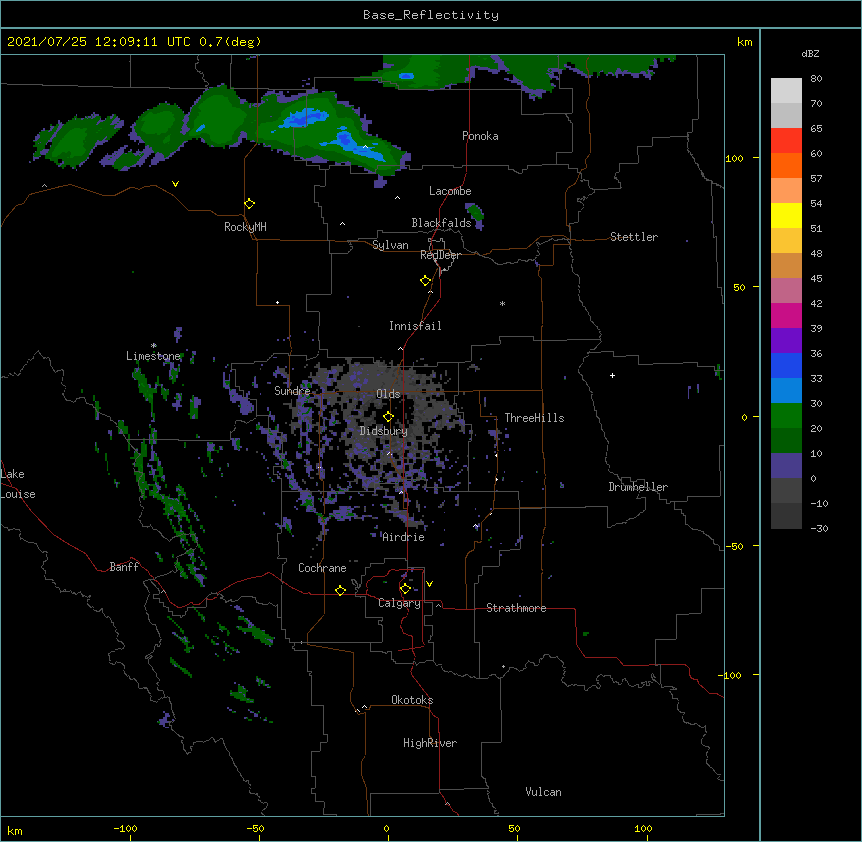
Task: Select the magenta 39-42 dBZ legend swatch
Action: [x=786, y=315]
